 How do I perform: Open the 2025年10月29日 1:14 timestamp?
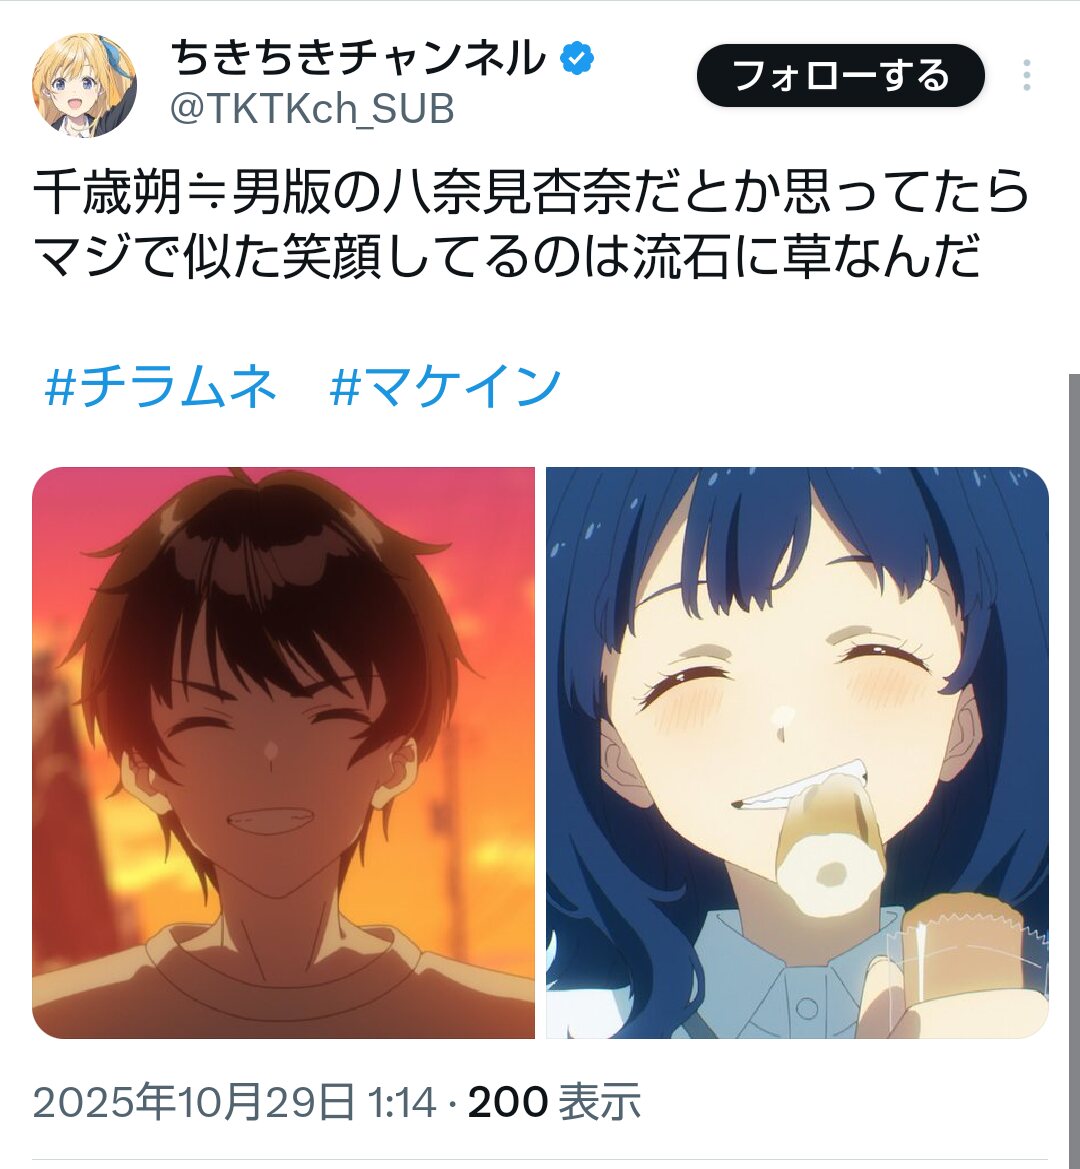click(x=235, y=1102)
